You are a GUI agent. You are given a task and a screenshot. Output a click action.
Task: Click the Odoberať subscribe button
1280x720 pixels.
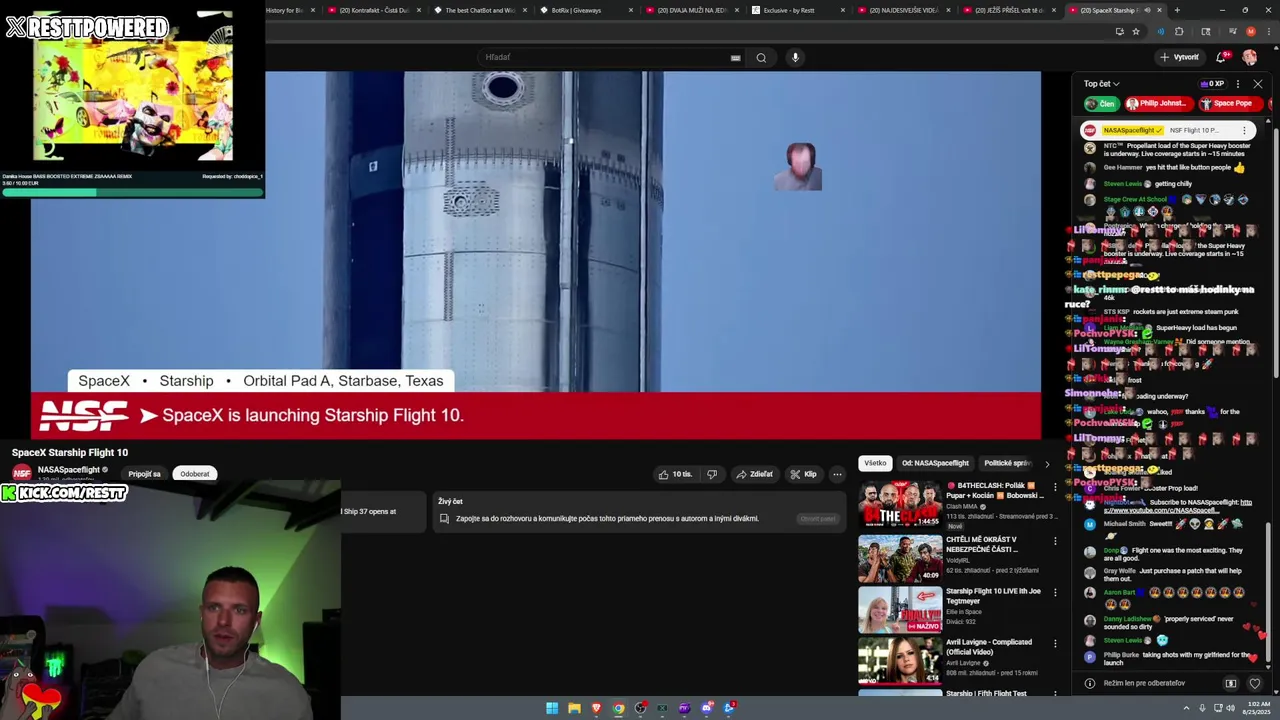[195, 474]
